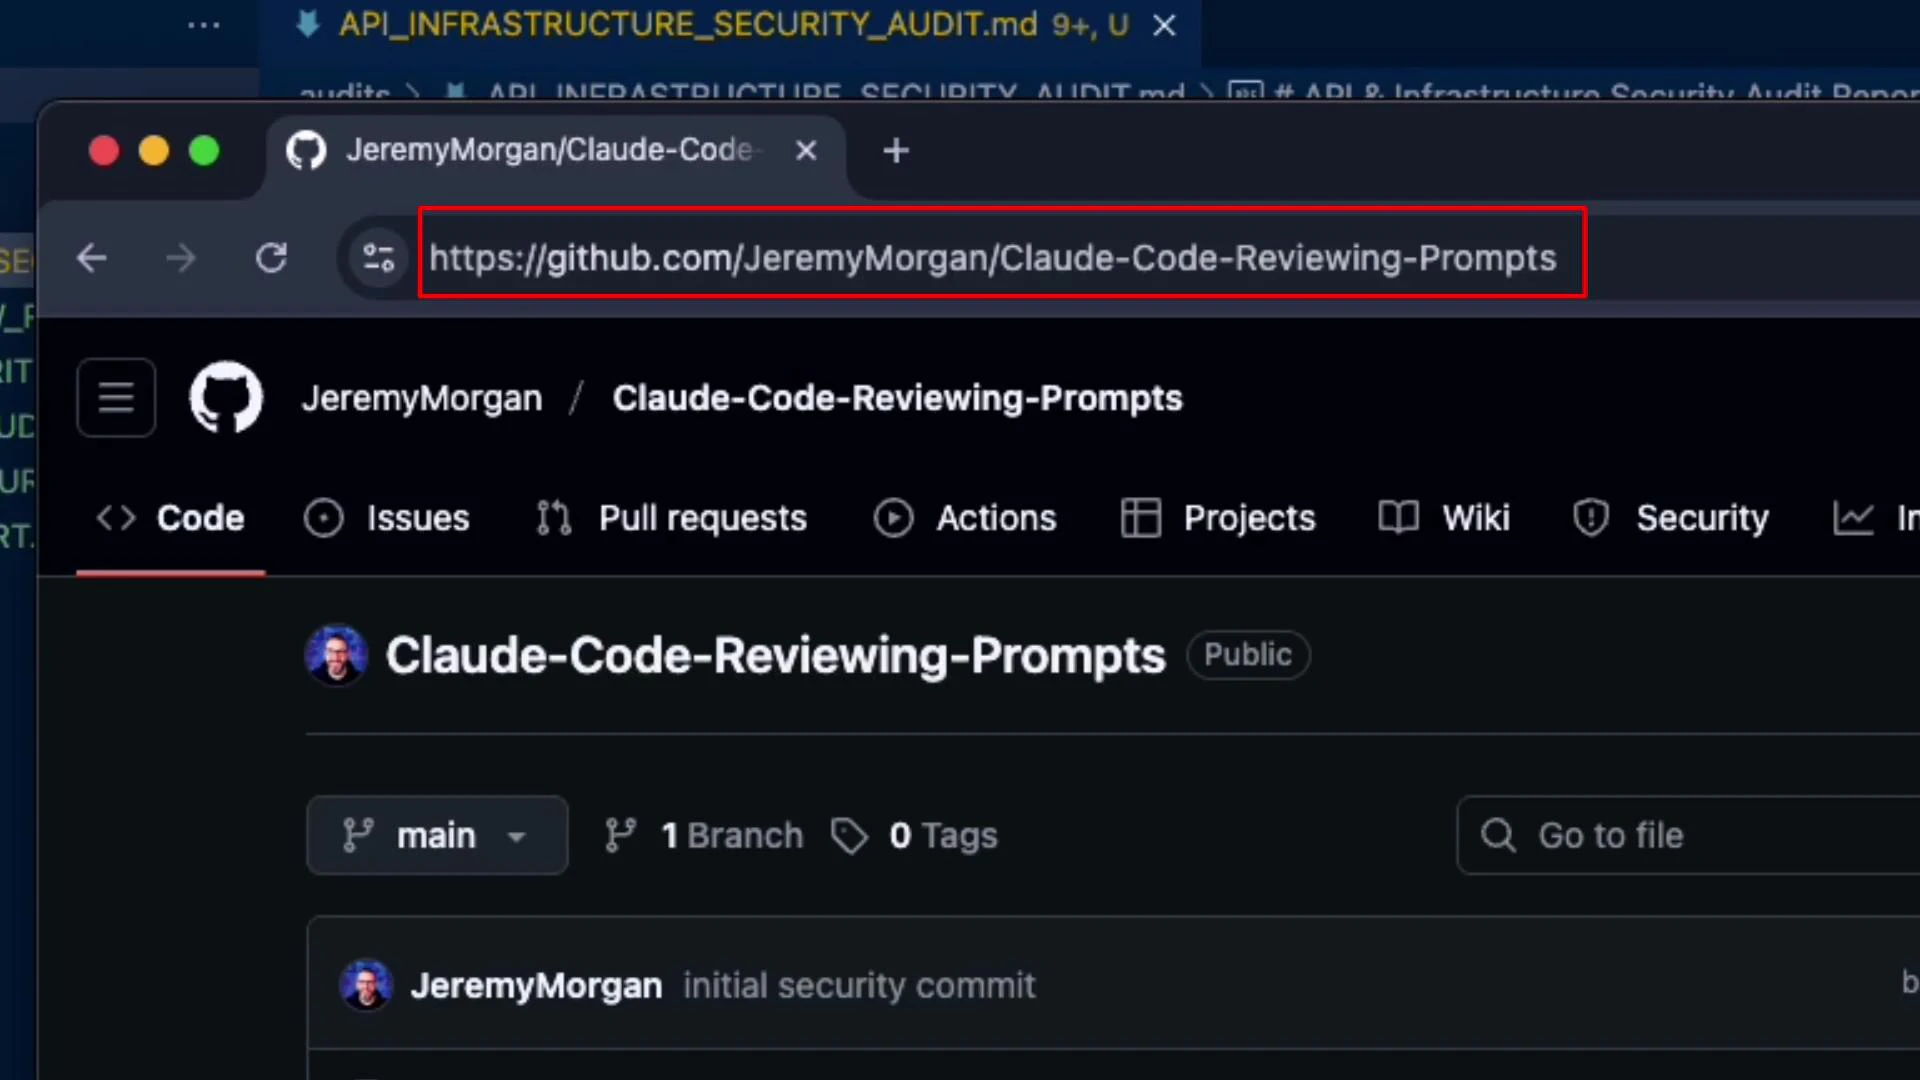Open Claude-Code-Reviewing-Prompts breadcrumb link
The height and width of the screenshot is (1080, 1920).
coord(897,398)
